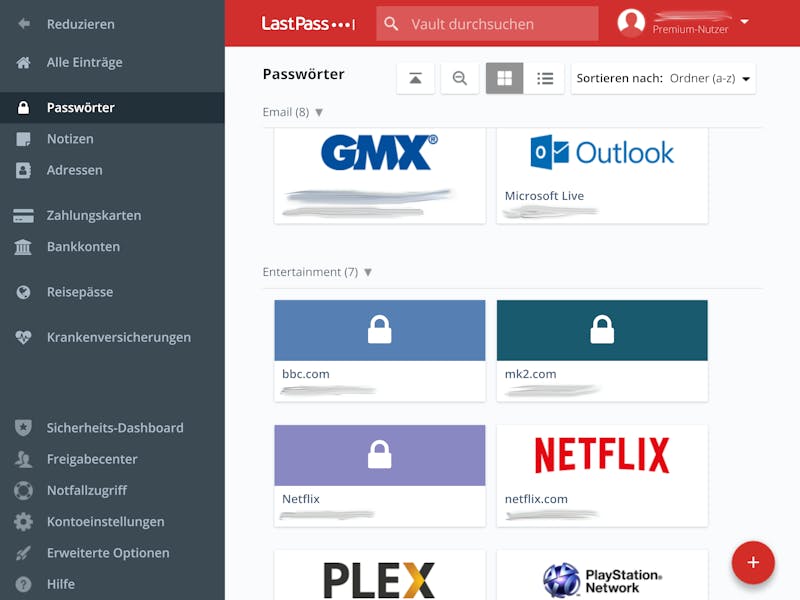
Task: Open Bankkonten section
Action: 84,246
